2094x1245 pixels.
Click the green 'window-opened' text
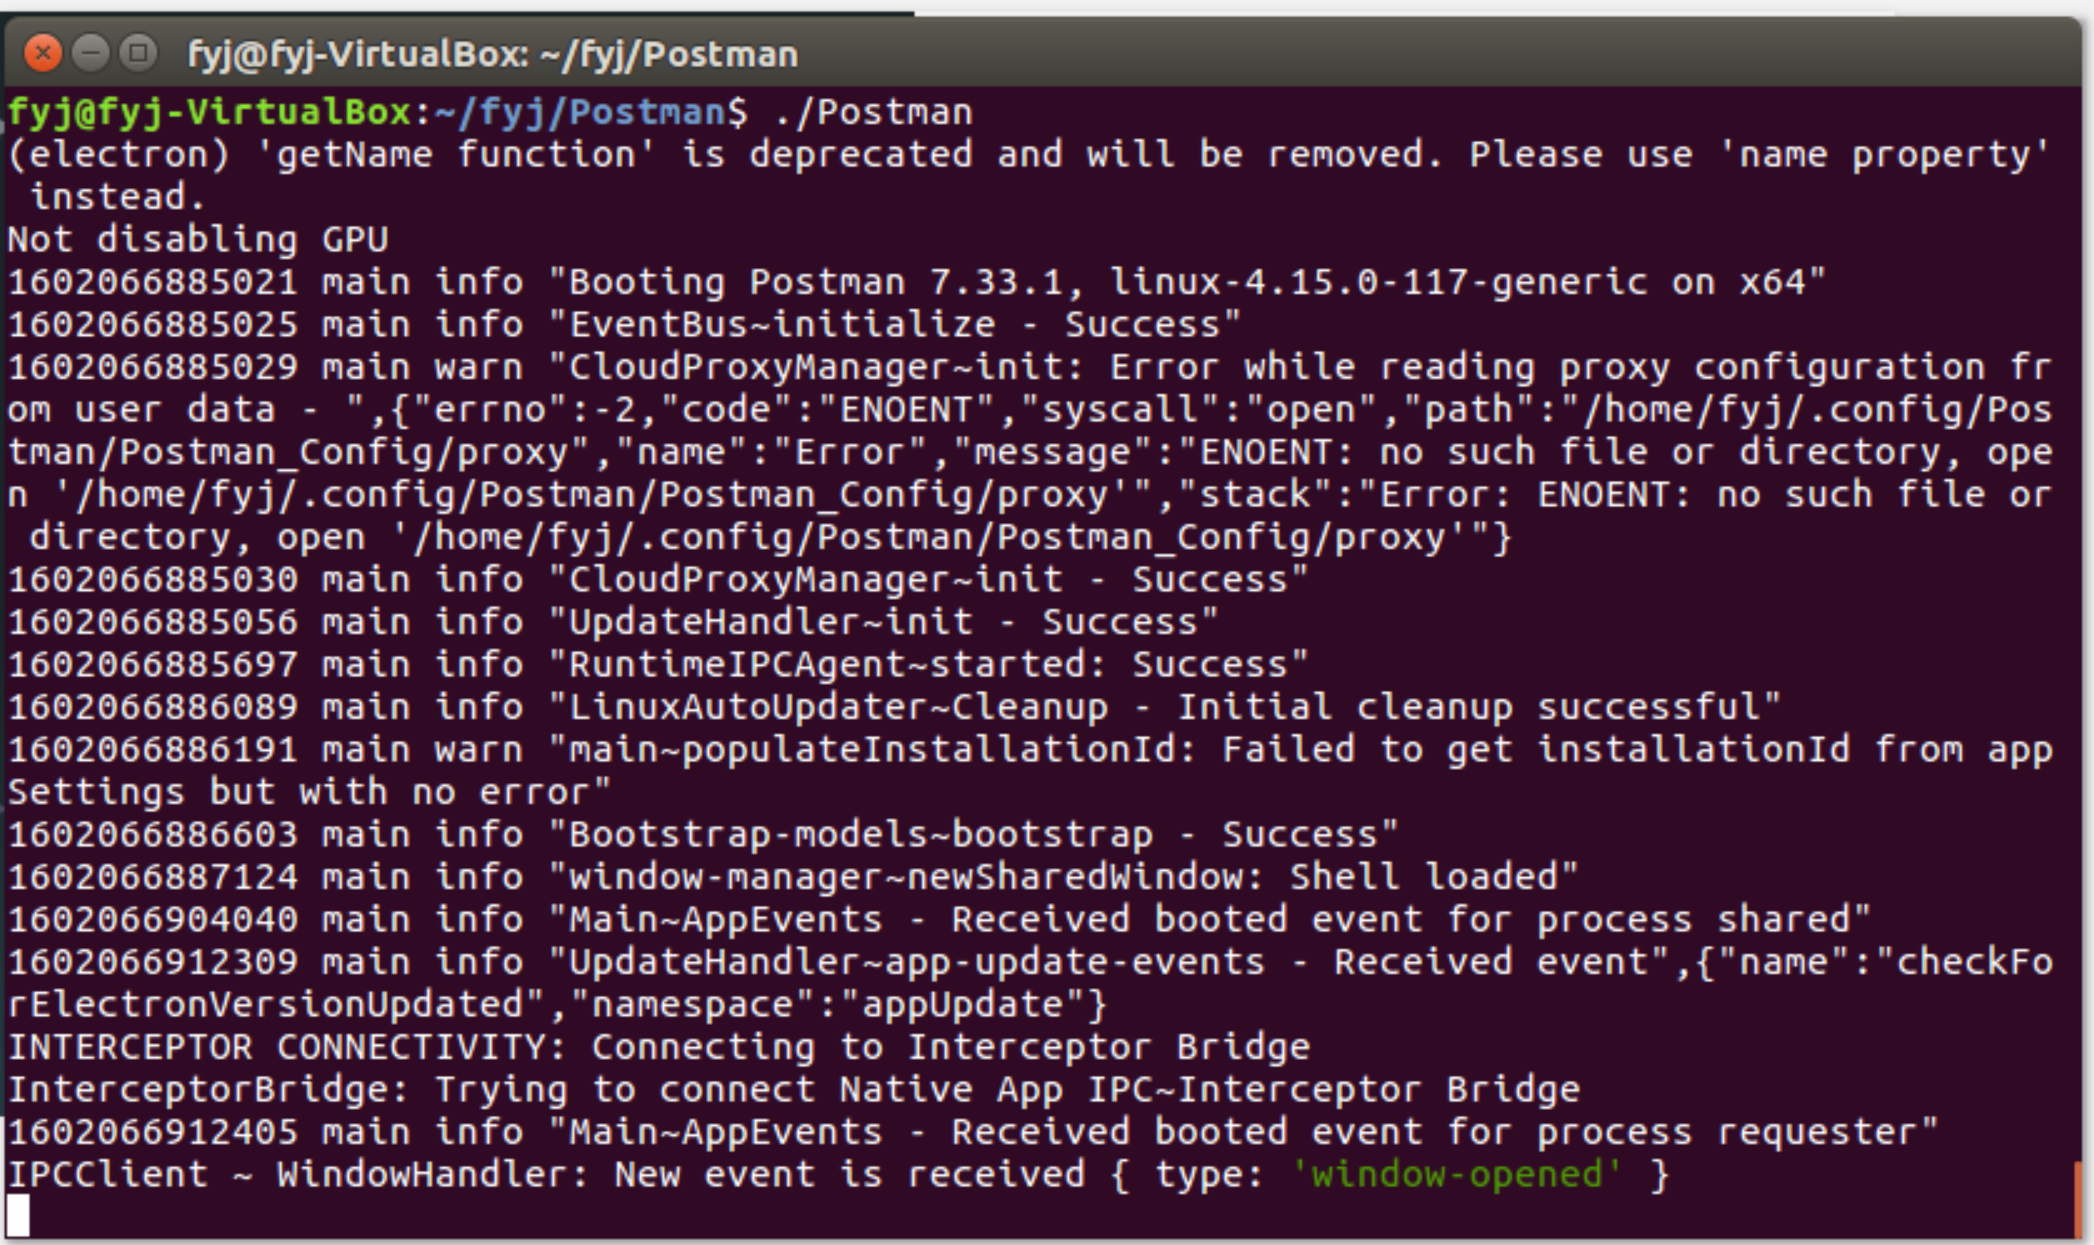coord(1456,1174)
